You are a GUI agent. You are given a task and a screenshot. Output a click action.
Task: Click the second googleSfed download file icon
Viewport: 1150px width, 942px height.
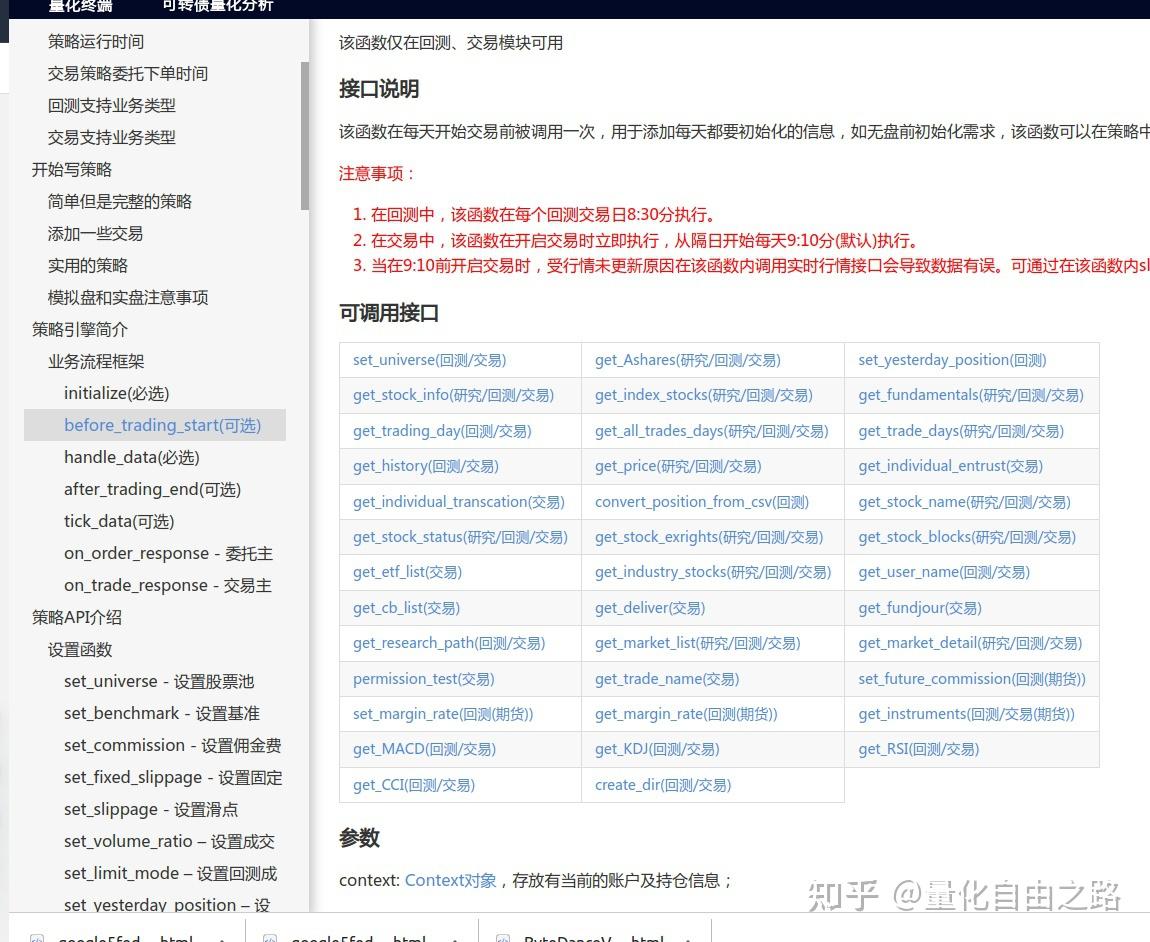click(x=270, y=938)
